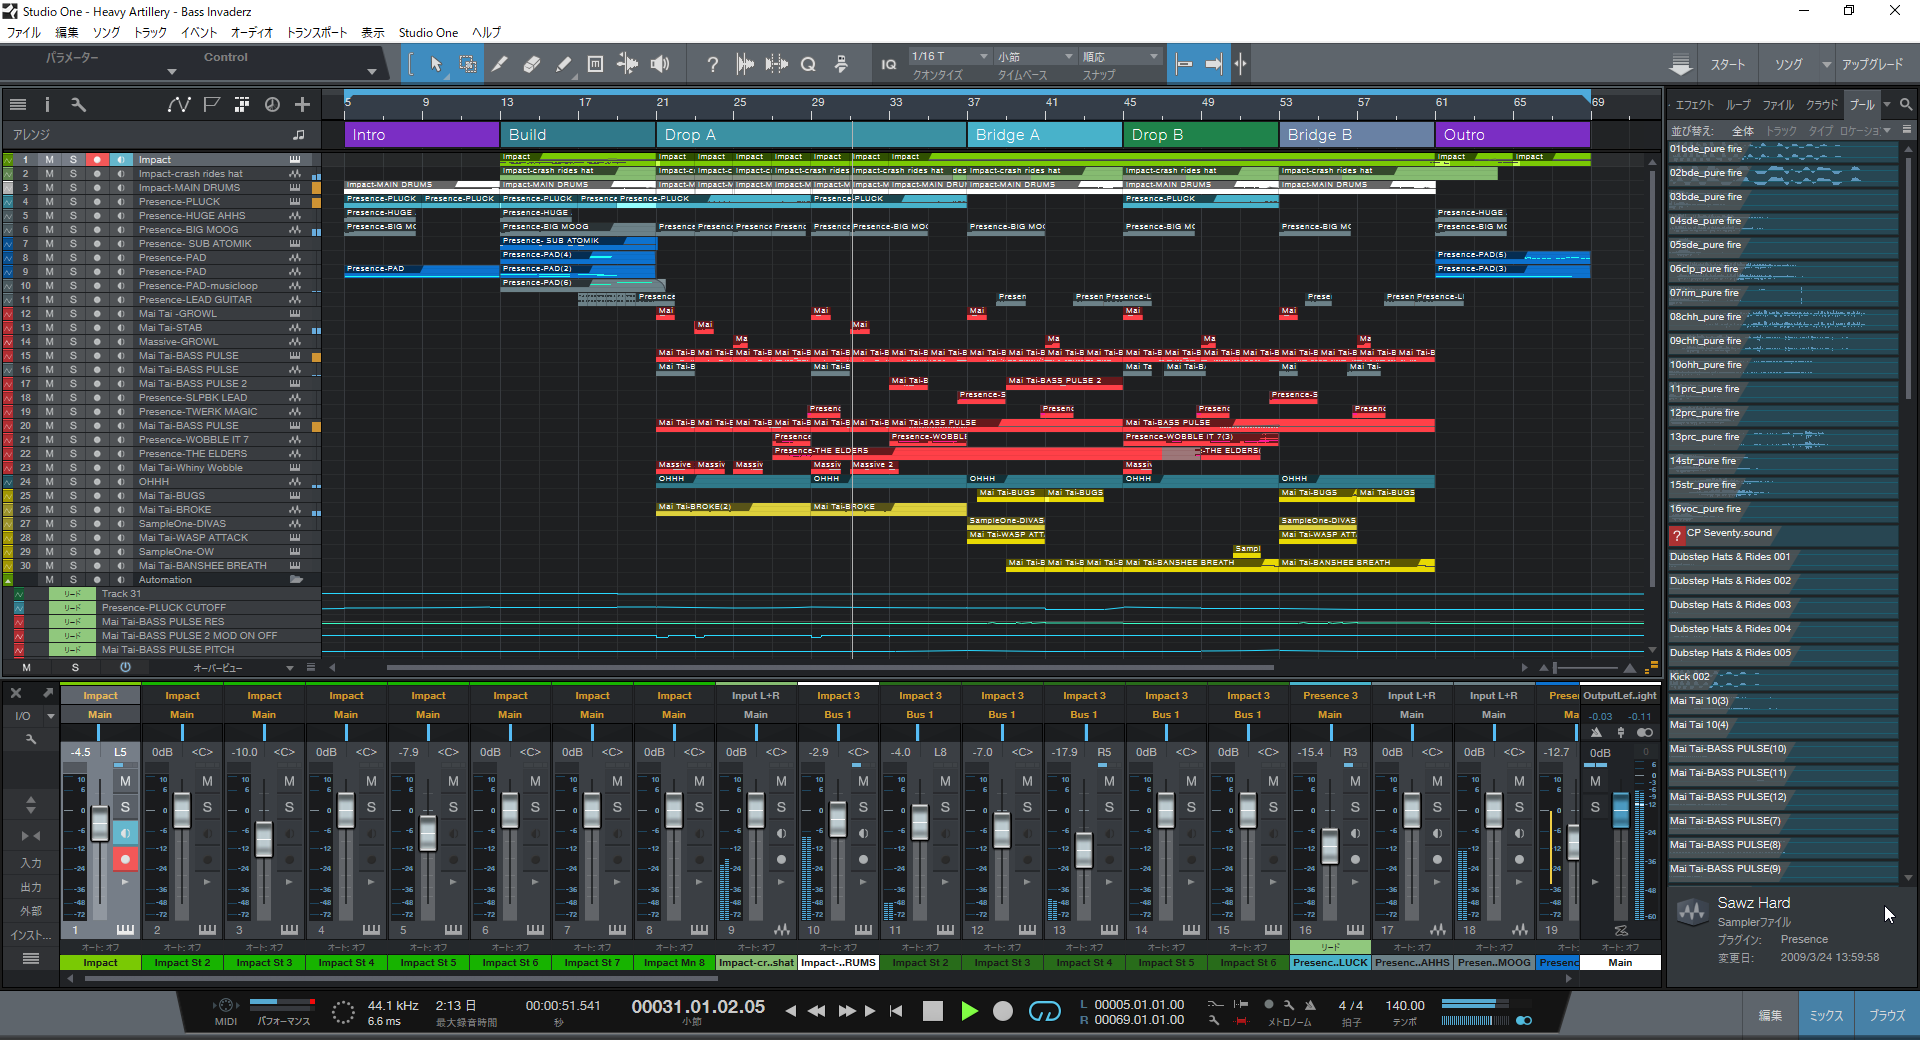Toggle the ブラウズ browser view
Screen dimensions: 1920x1040
pos(1887,1015)
